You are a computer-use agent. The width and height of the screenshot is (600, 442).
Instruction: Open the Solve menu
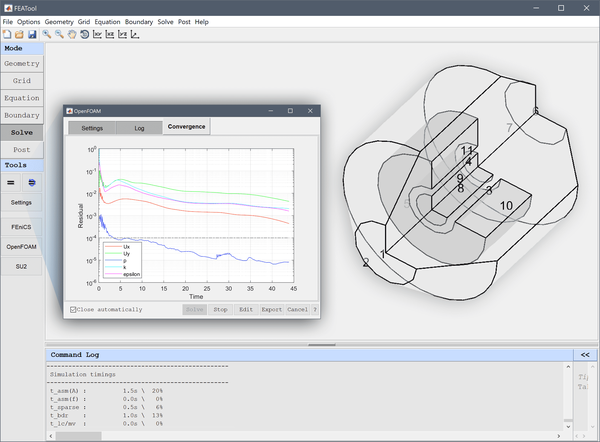(x=165, y=22)
